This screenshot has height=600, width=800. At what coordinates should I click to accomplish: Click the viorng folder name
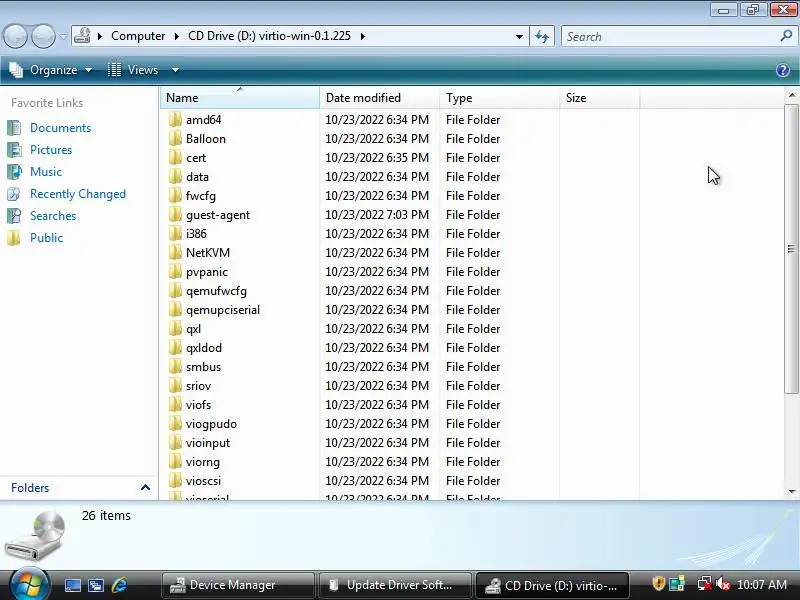click(x=203, y=462)
